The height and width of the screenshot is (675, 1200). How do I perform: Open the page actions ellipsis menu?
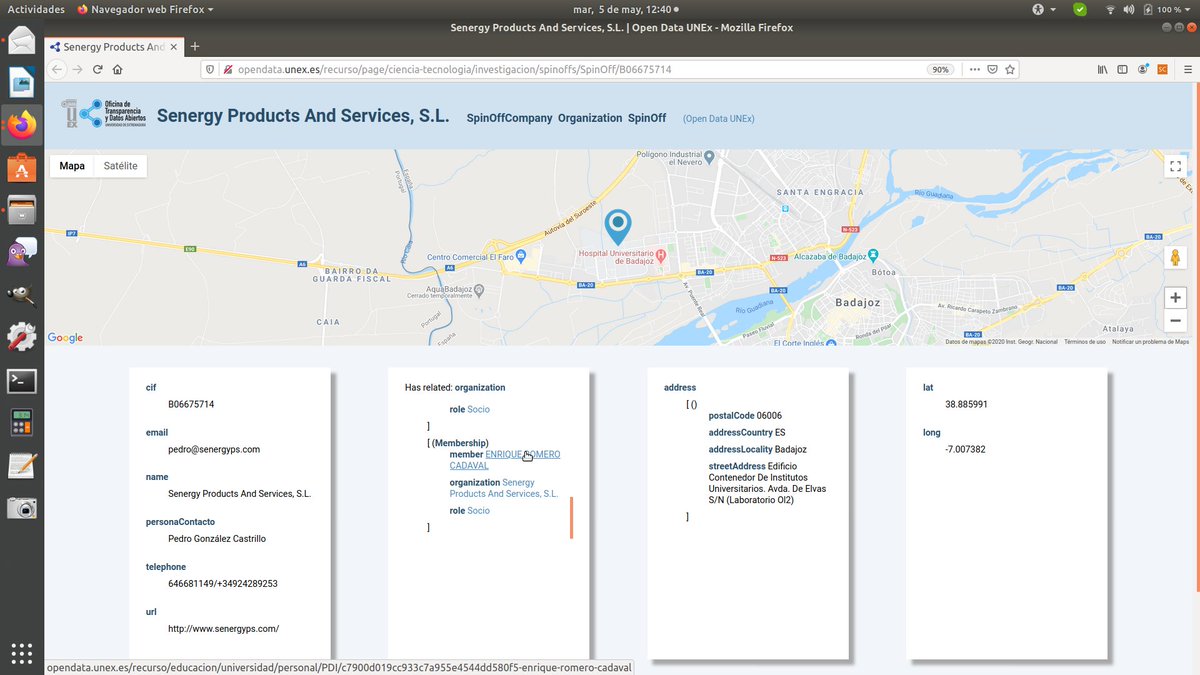point(973,69)
